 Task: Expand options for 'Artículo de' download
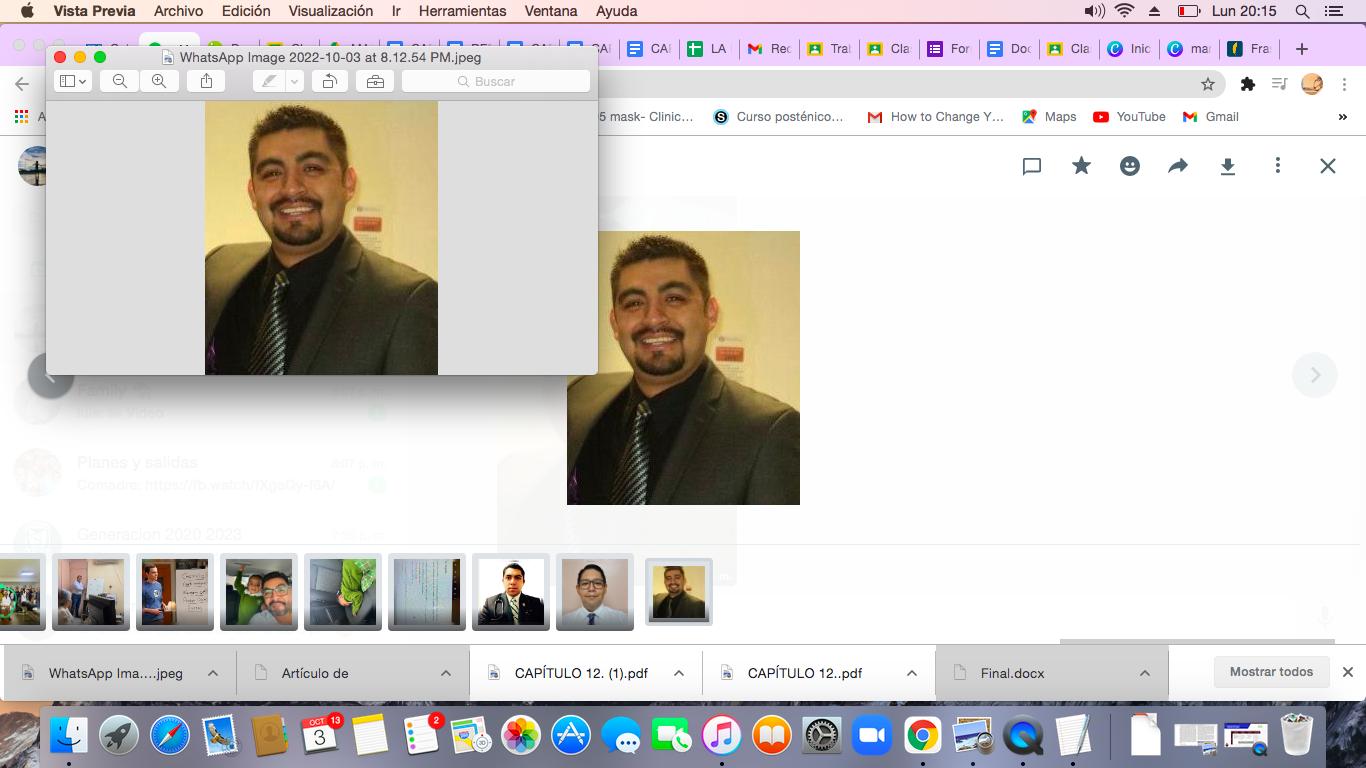pyautogui.click(x=446, y=673)
